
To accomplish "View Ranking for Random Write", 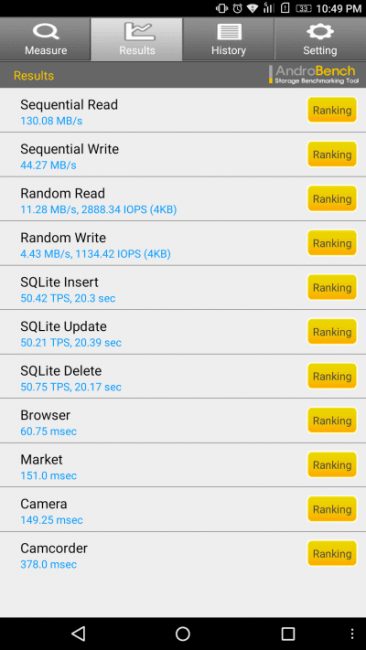I will 332,243.
